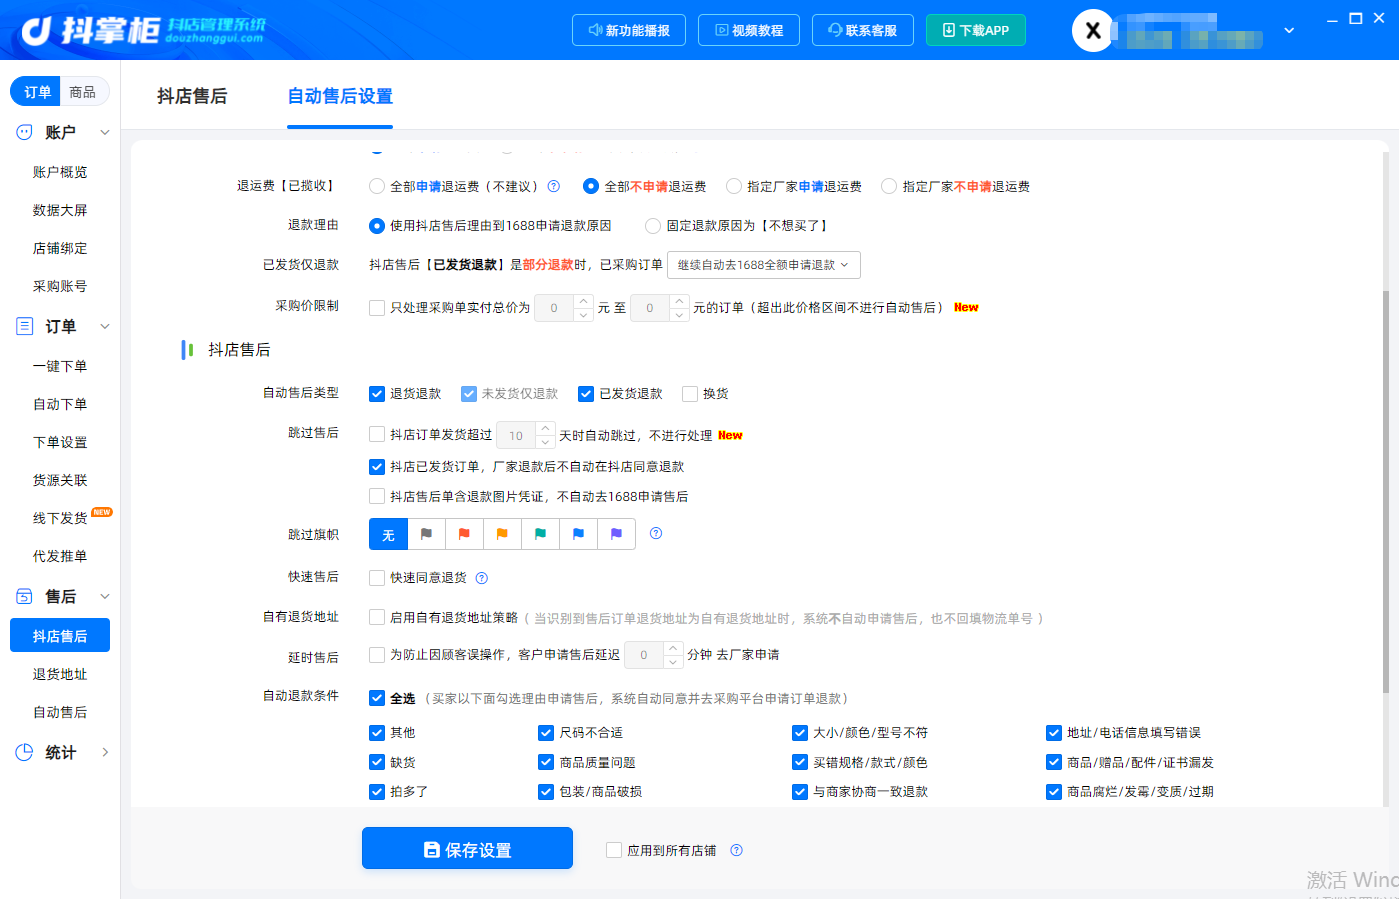This screenshot has width=1399, height=899.
Task: Select radio 指定厂家申请退运费
Action: point(734,186)
